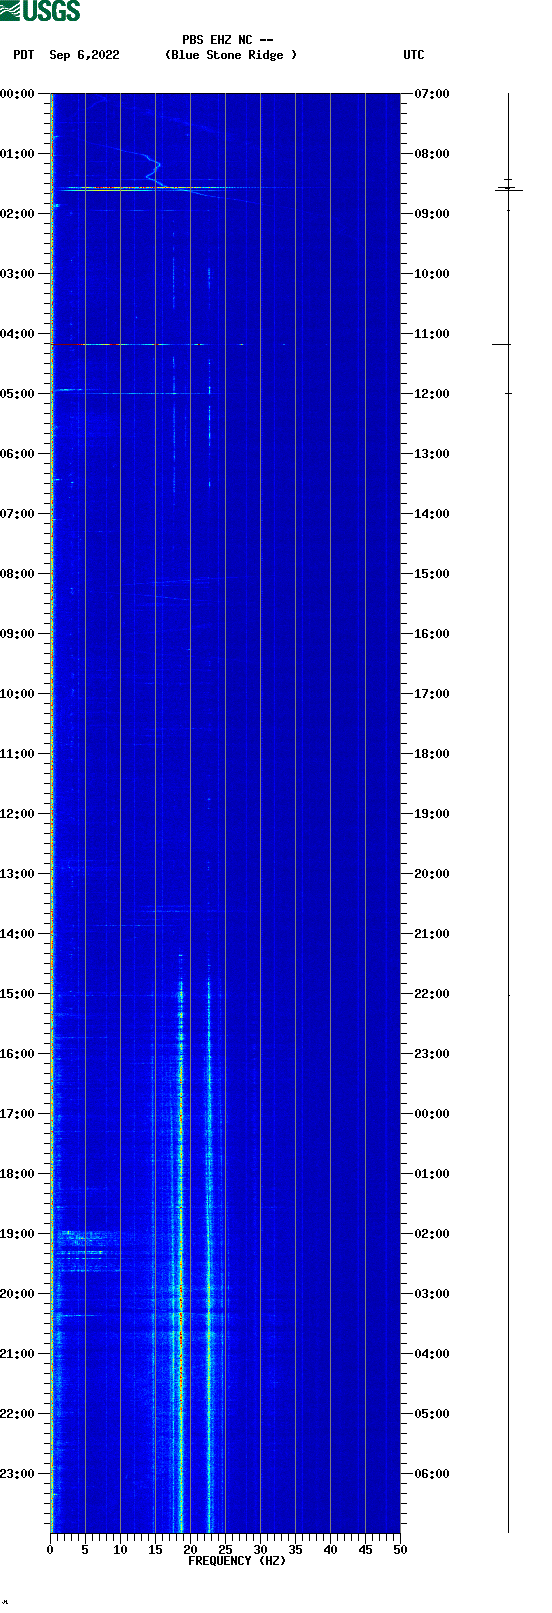Viewport: 552px width, 1613px height.
Task: Click the PDT time label '23:00'
Action: [18, 1474]
